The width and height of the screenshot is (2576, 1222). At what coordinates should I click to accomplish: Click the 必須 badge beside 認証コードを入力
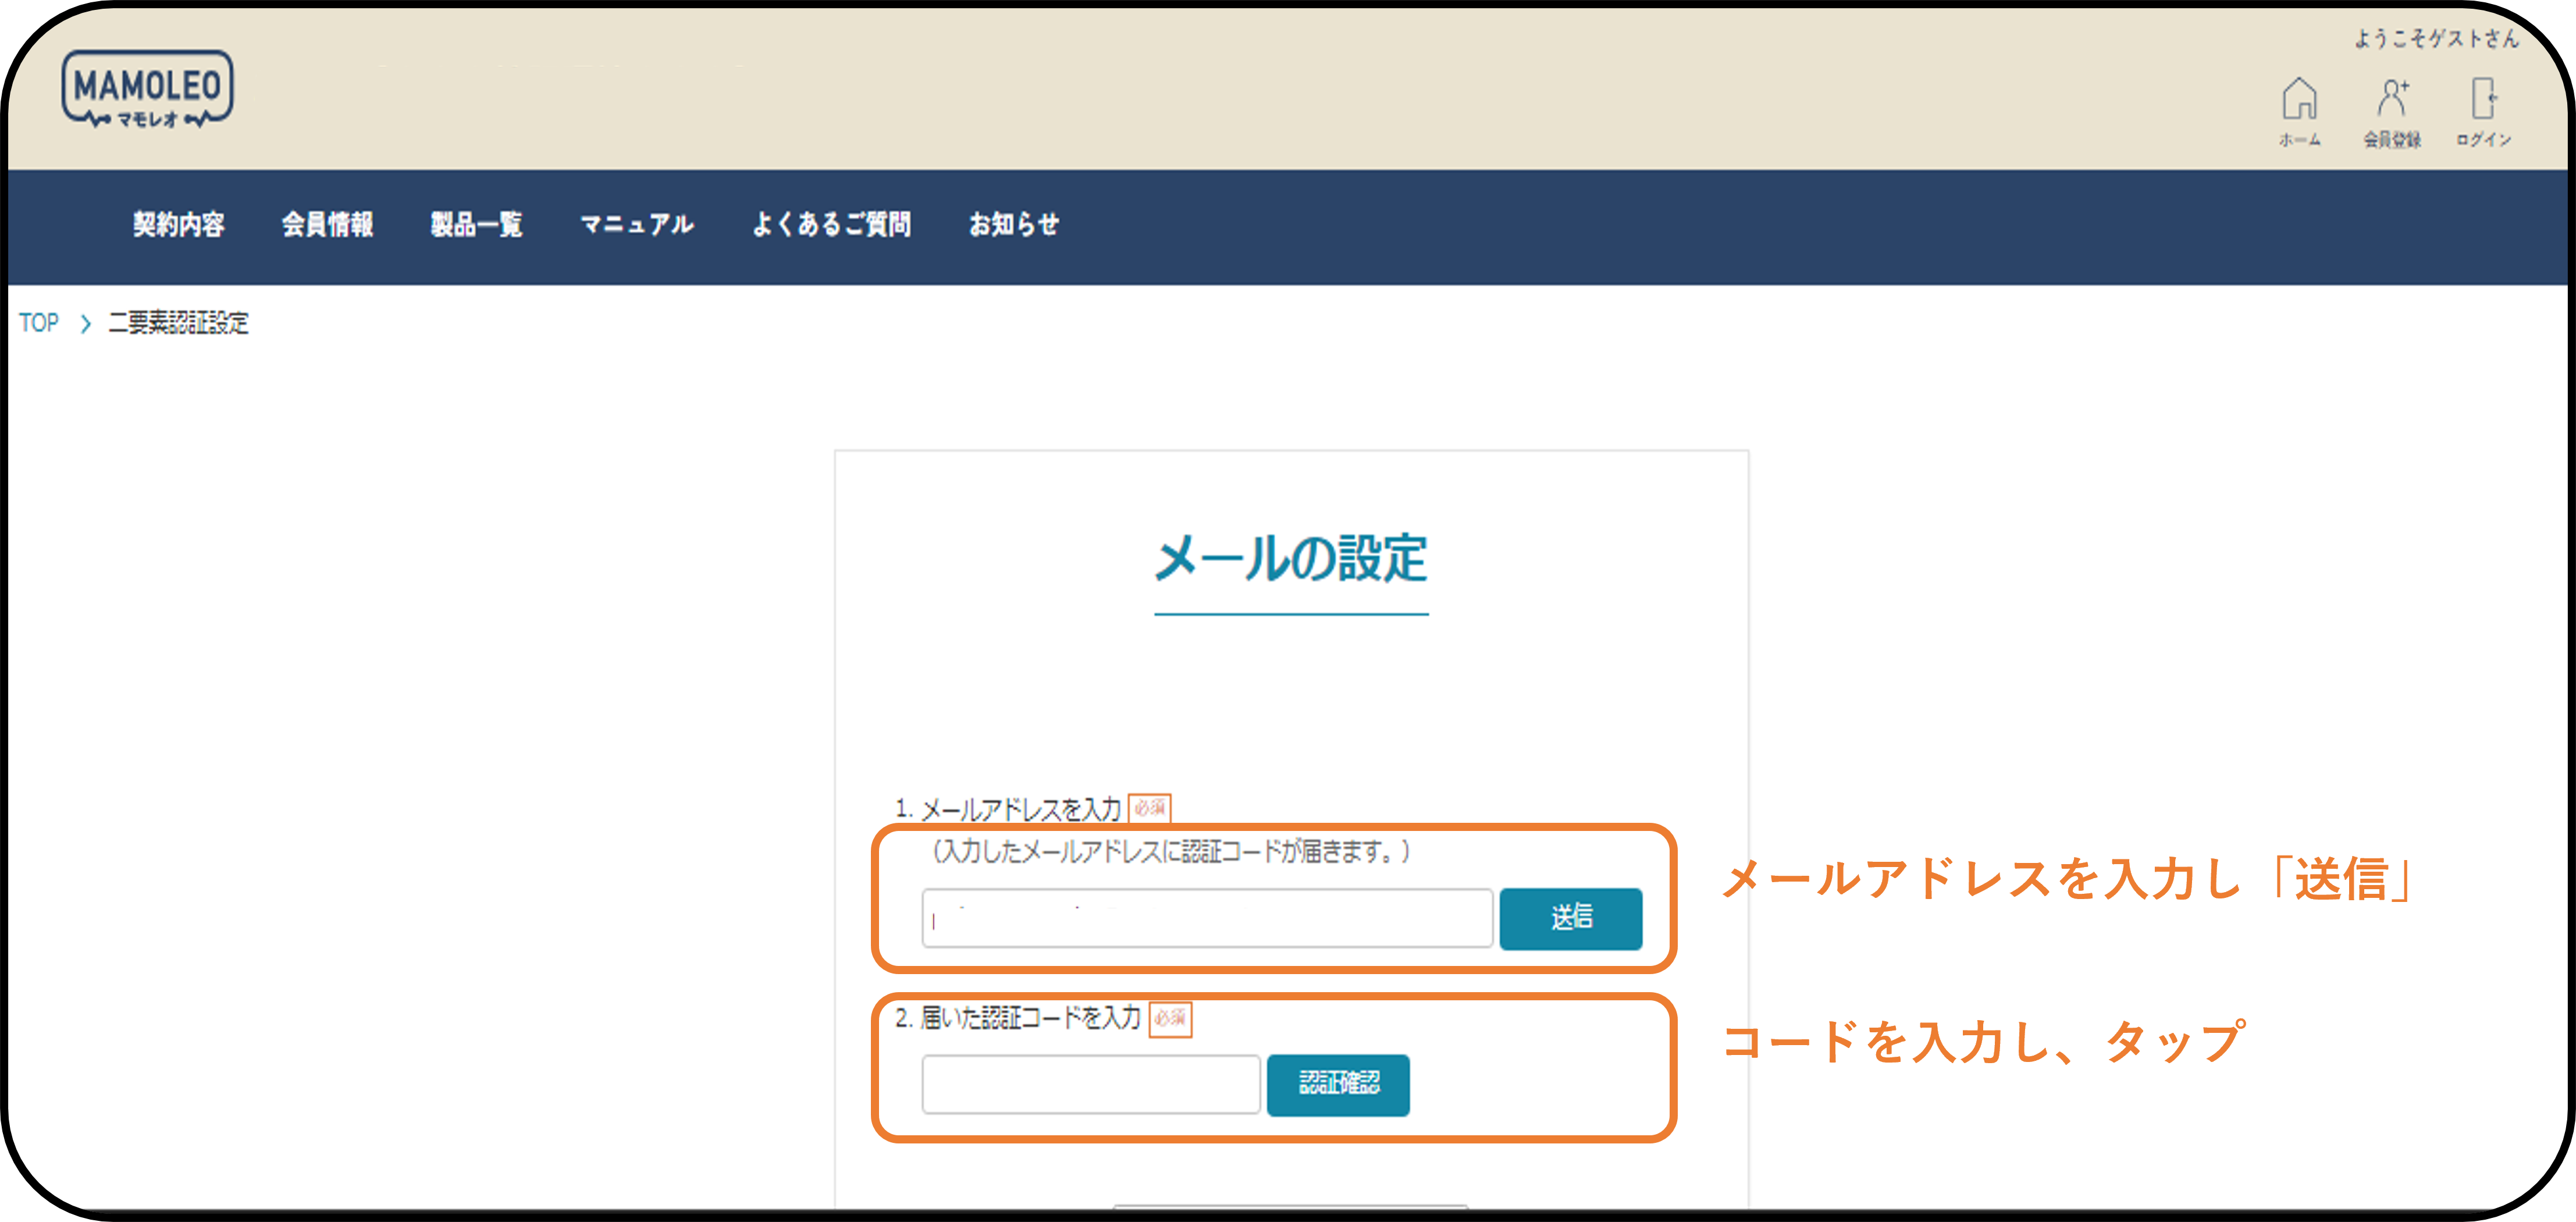1170,1018
